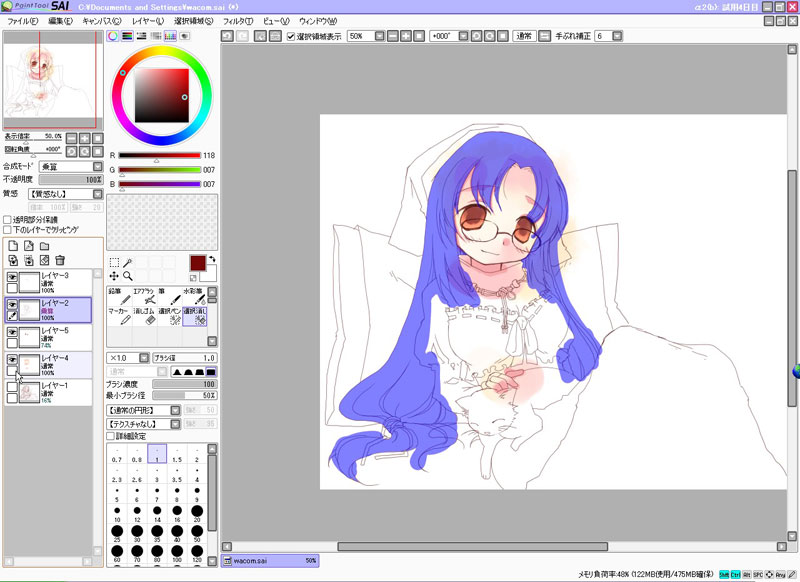The height and width of the screenshot is (582, 800).
Task: Open the 選択領域(S) menu
Action: 193,21
